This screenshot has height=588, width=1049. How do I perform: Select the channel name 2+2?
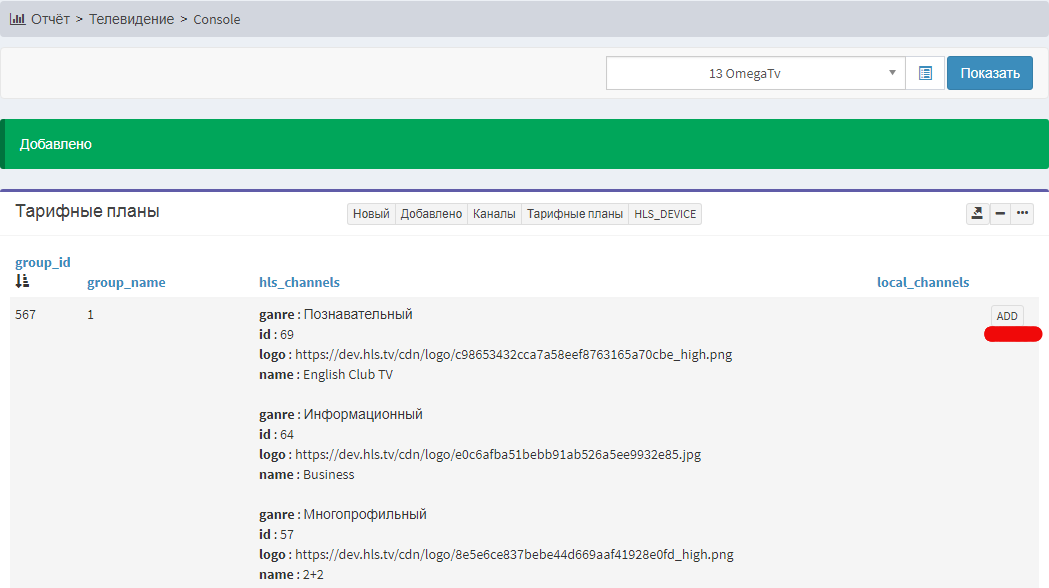[313, 575]
